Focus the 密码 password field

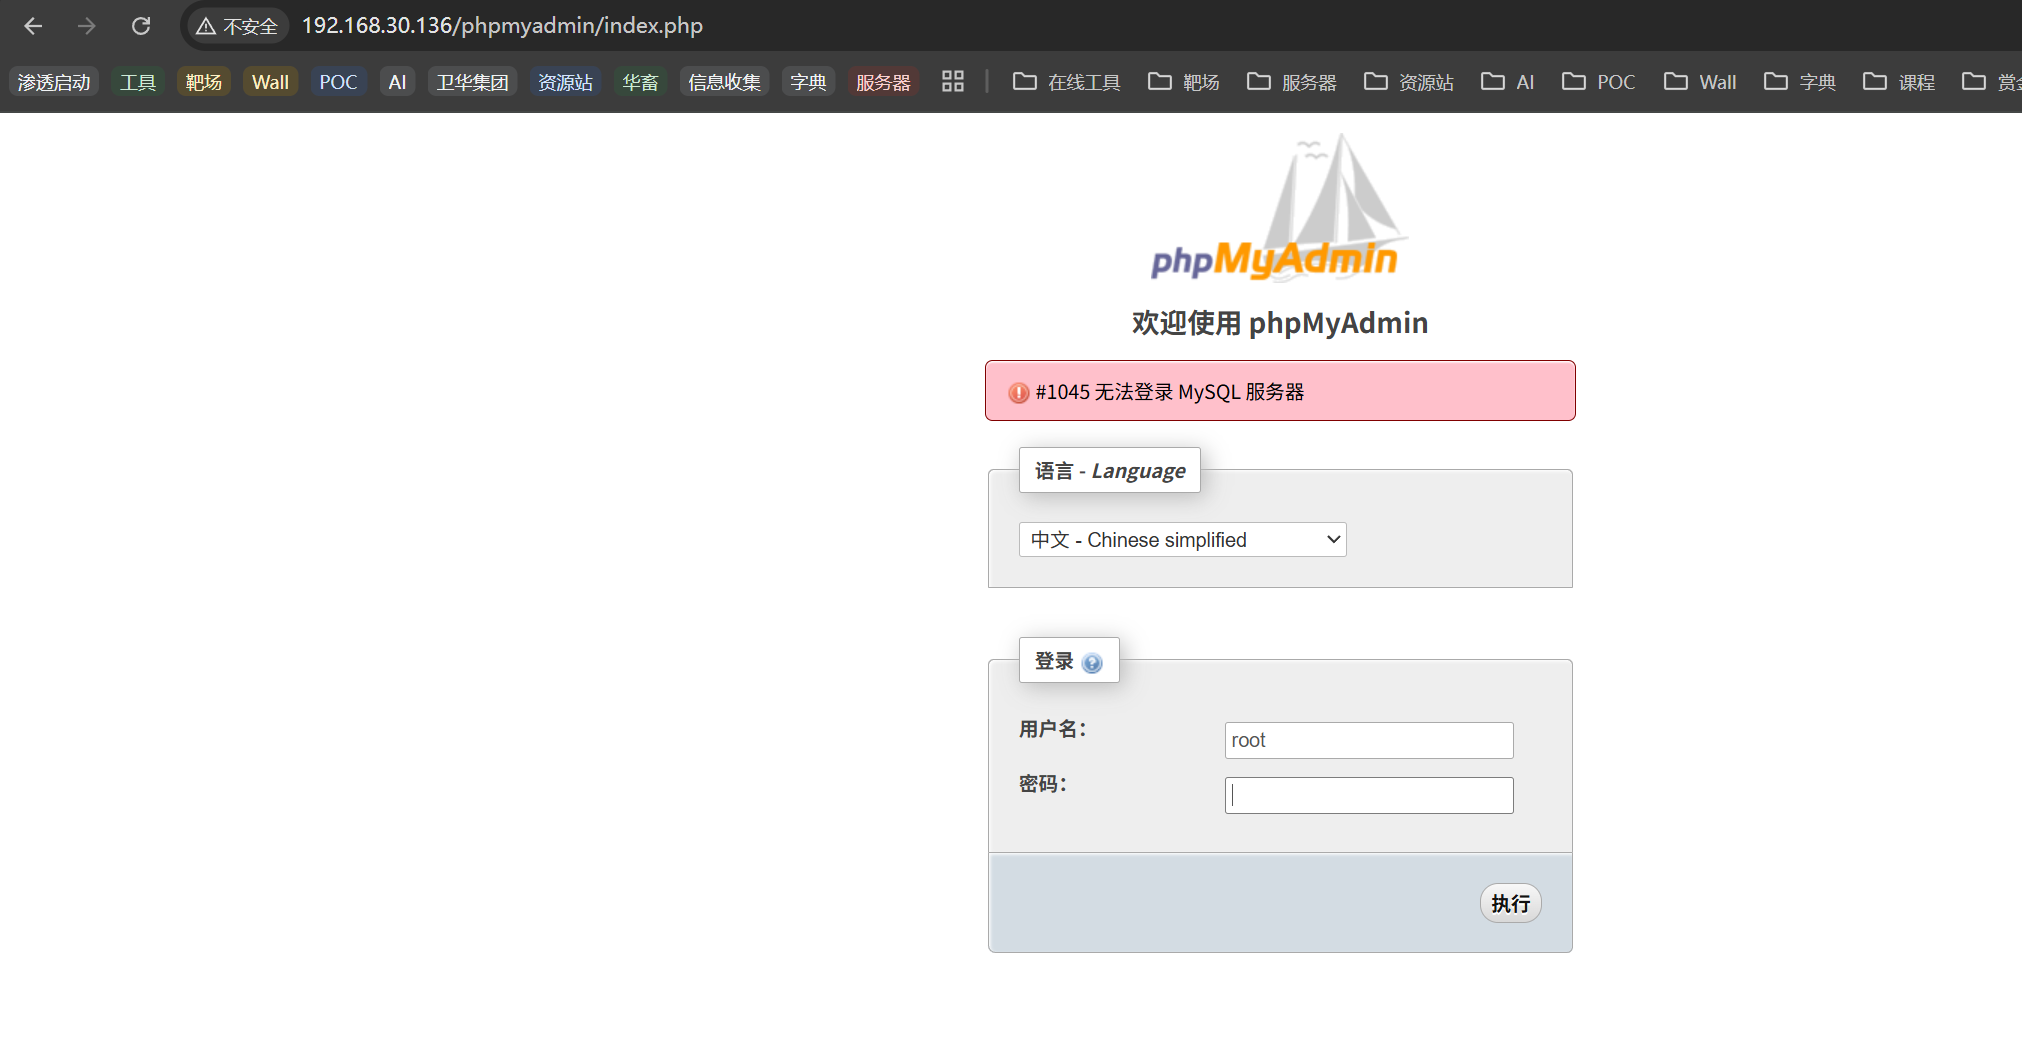1368,796
